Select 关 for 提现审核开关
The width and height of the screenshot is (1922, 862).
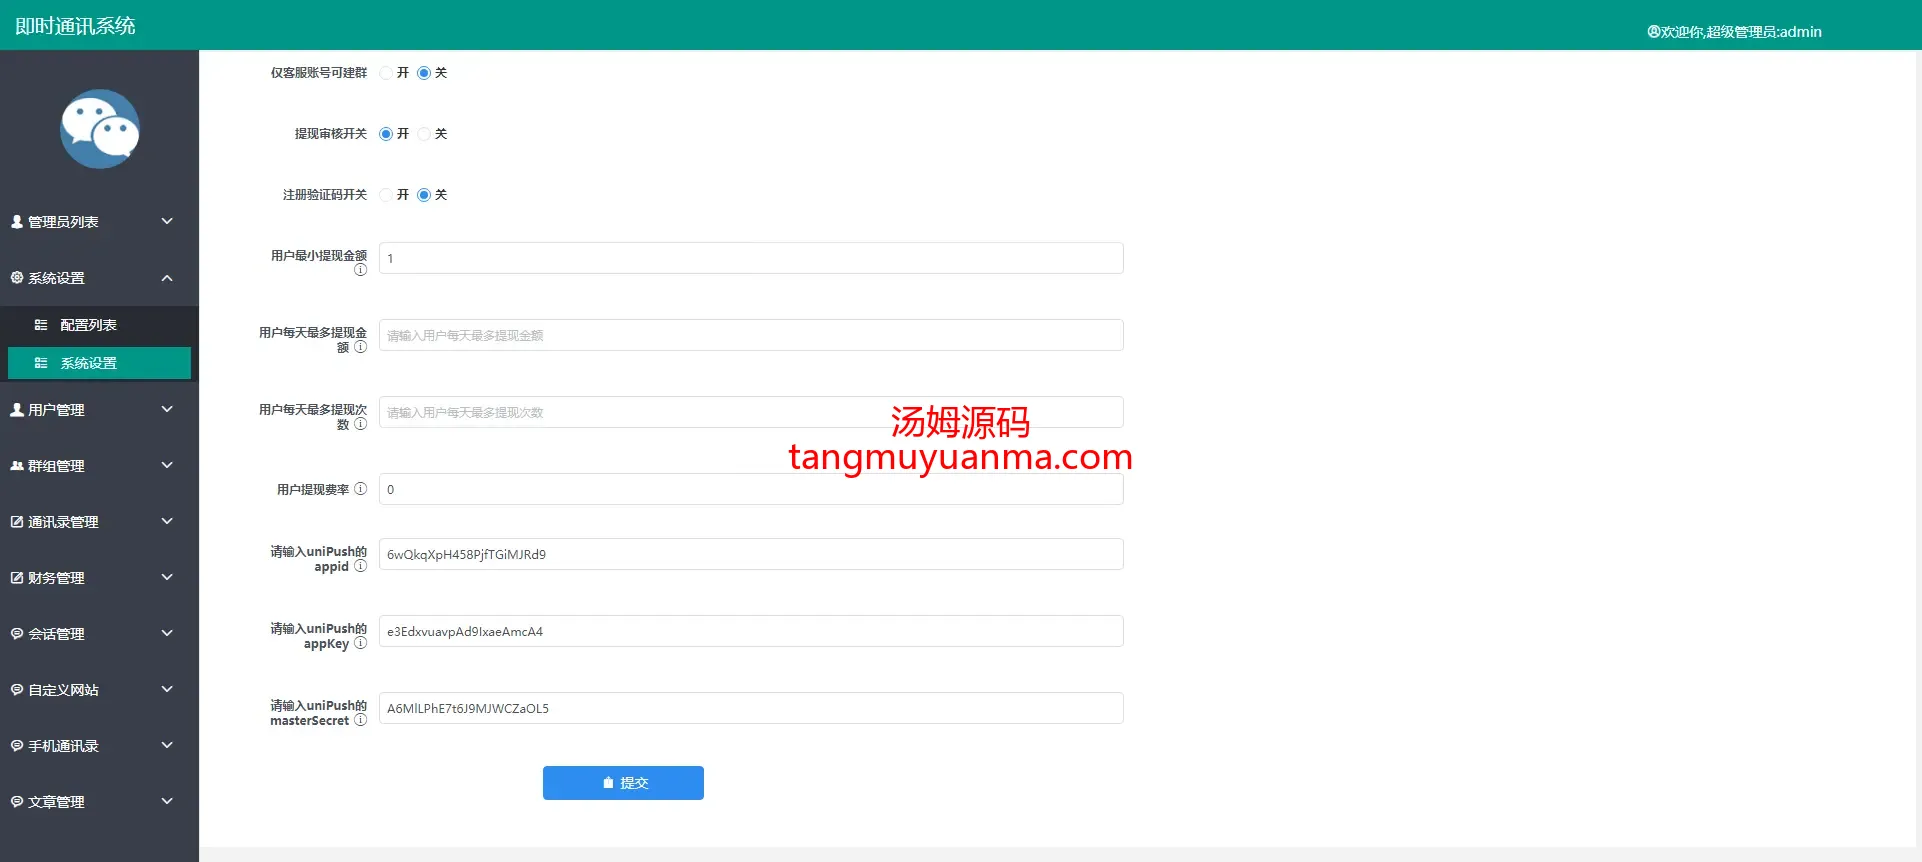[x=424, y=134]
